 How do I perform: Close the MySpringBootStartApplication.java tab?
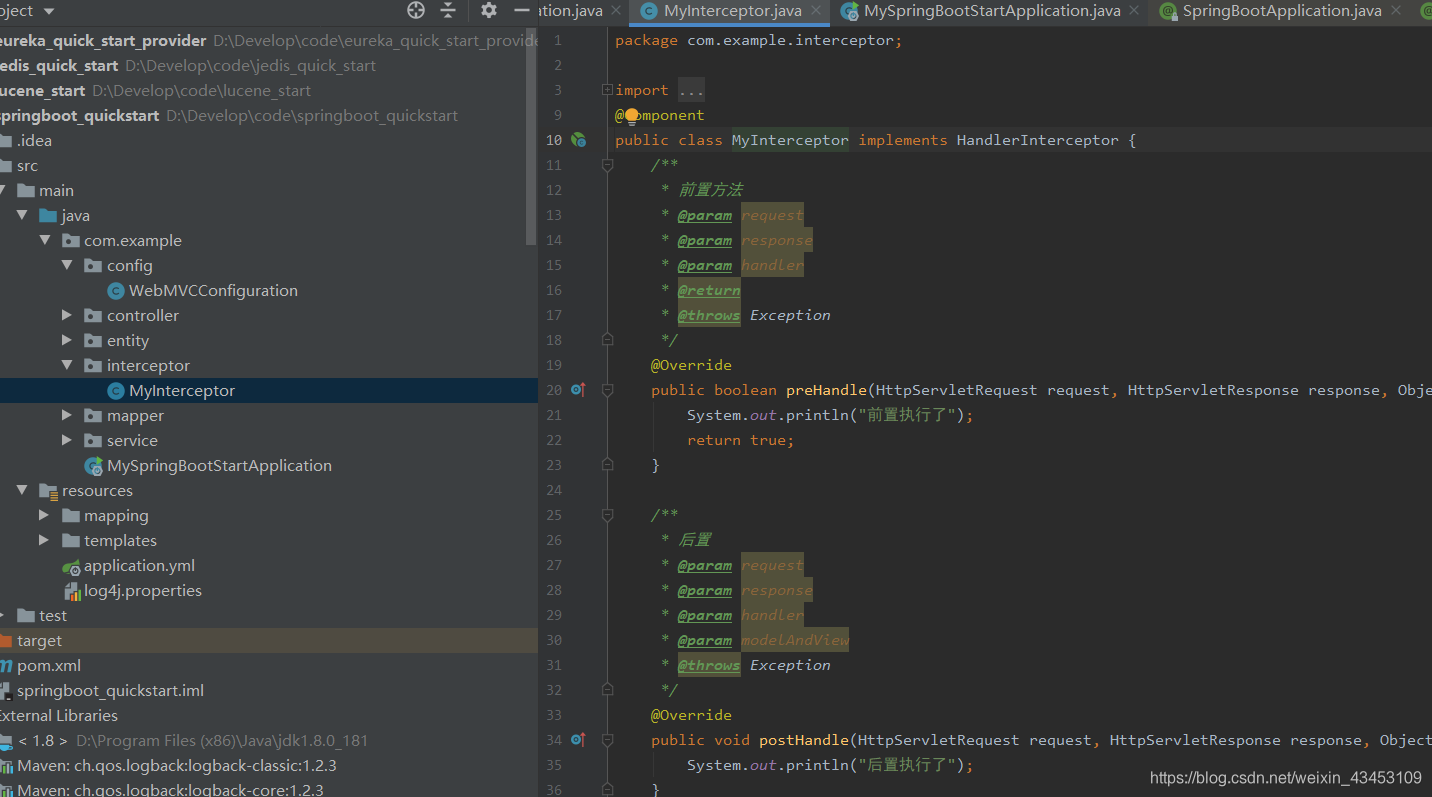tap(1134, 11)
